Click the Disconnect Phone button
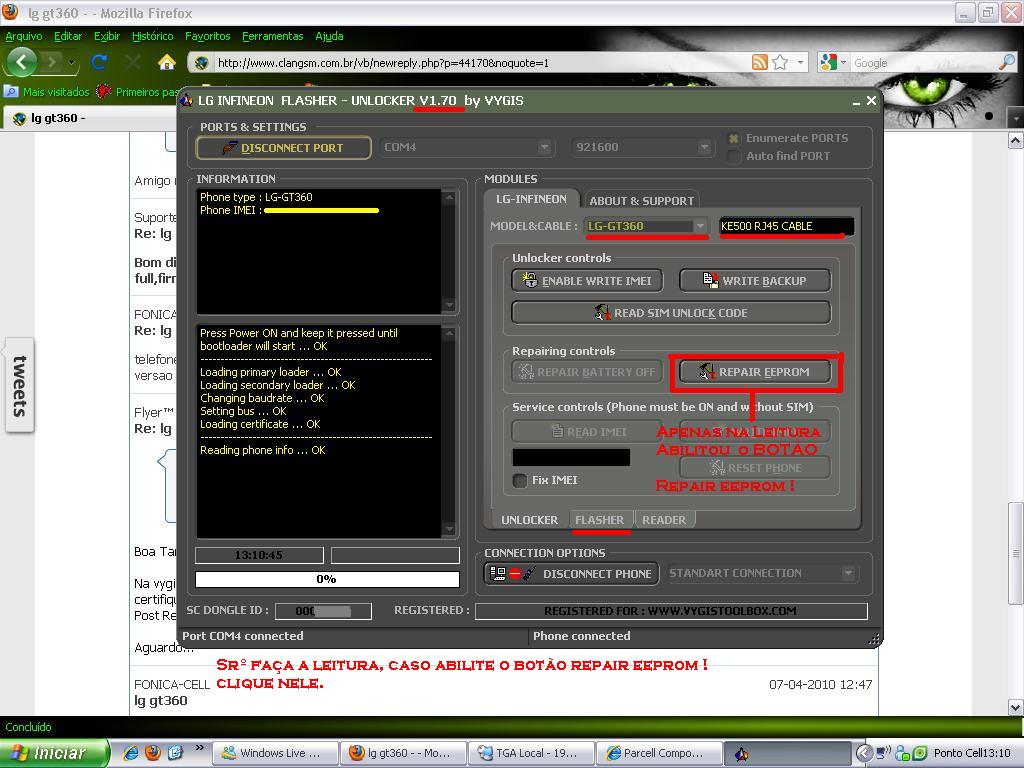Image resolution: width=1024 pixels, height=768 pixels. (571, 573)
